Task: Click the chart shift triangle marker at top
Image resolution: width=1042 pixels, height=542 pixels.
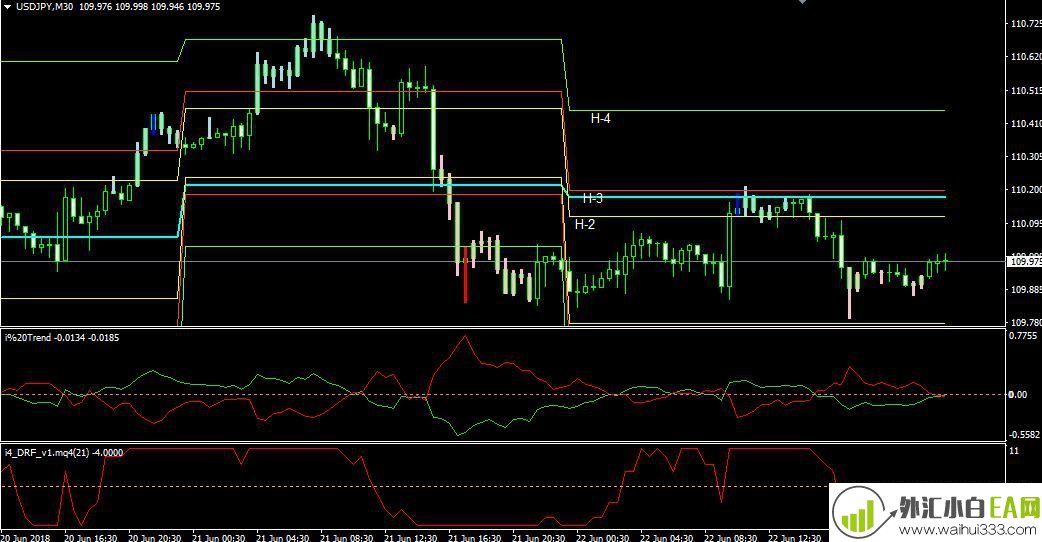Action: tap(802, 2)
